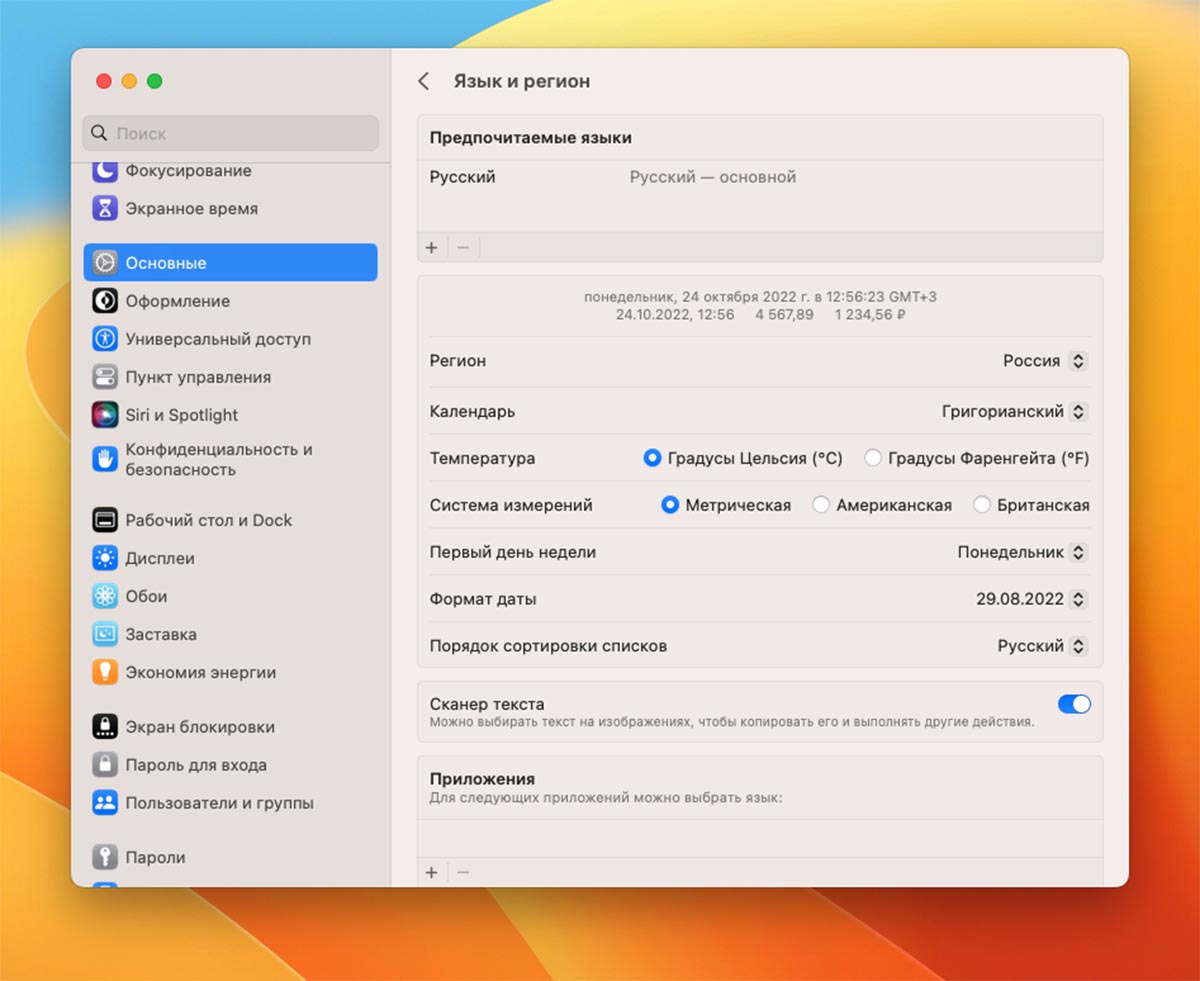This screenshot has height=981, width=1200.
Task: Open the Пункт управления icon
Action: (105, 377)
